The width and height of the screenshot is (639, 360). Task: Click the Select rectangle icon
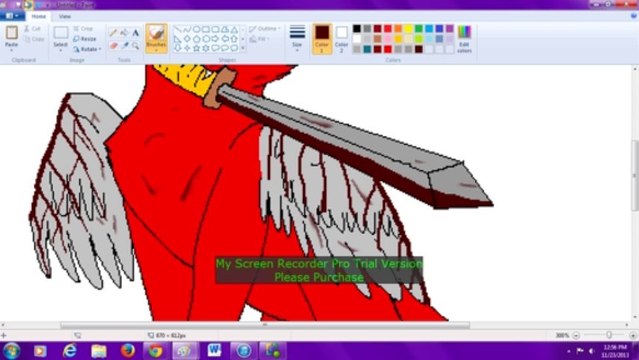click(x=61, y=33)
